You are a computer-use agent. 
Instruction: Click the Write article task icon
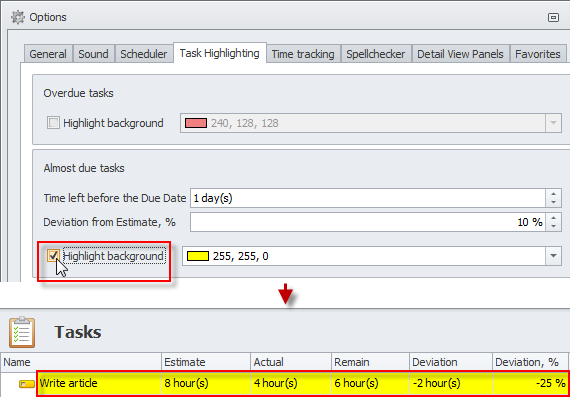[x=27, y=384]
